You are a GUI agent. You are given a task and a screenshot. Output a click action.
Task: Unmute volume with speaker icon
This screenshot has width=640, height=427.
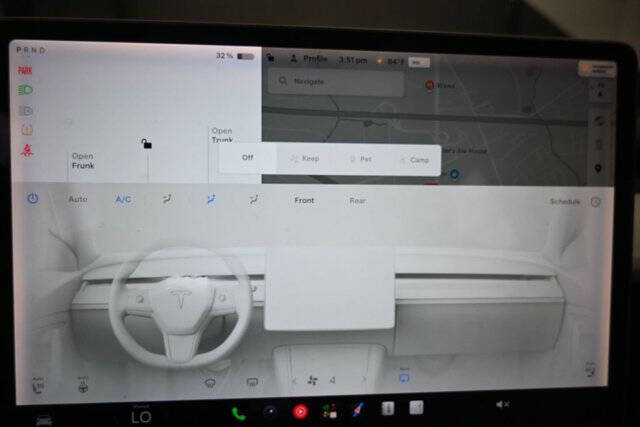(x=502, y=404)
